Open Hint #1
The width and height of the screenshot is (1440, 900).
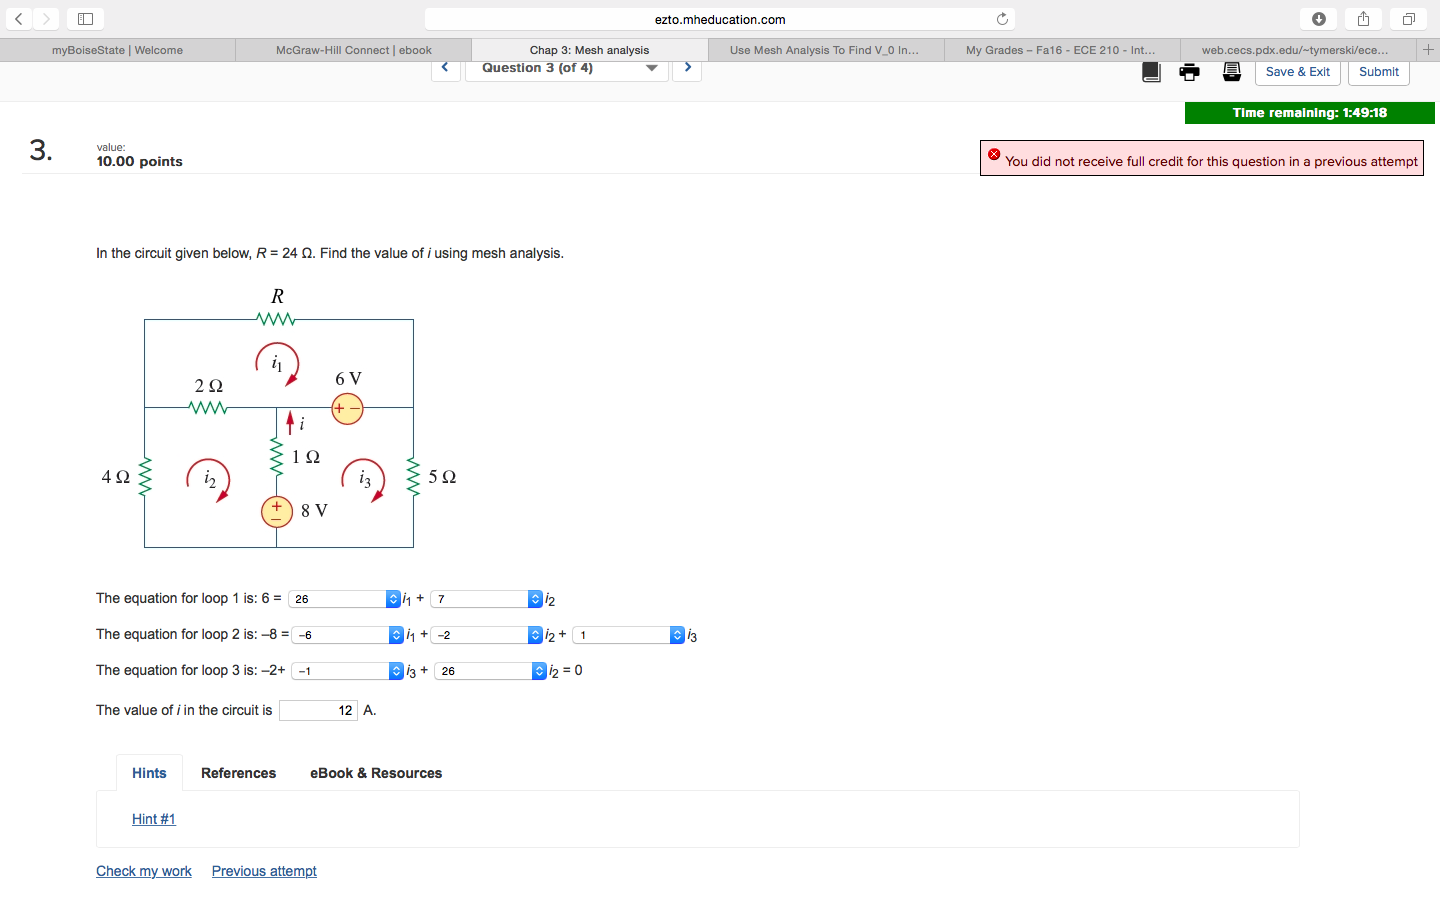(x=153, y=819)
